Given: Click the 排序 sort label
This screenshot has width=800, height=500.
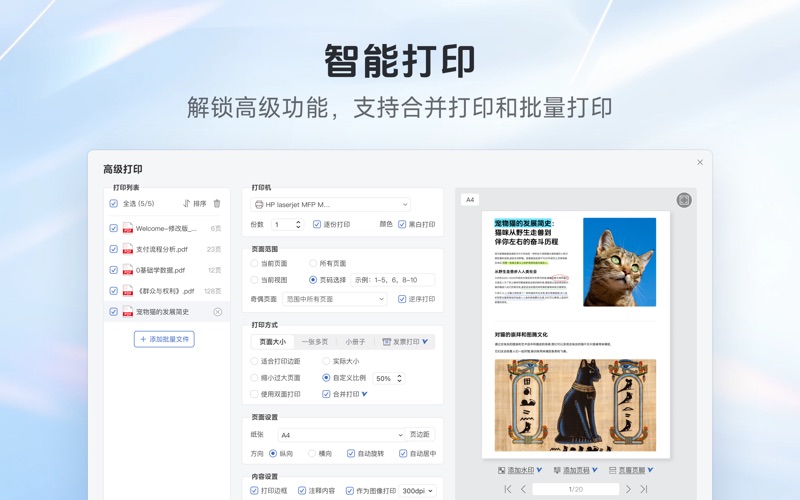Looking at the screenshot, I should 199,204.
